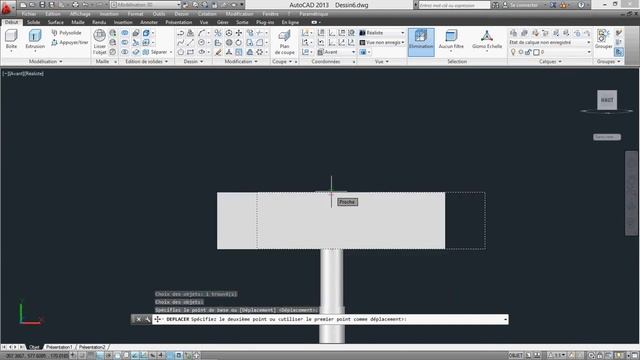Screen dimensions: 640x360
Task: Open the Format menu
Action: coord(135,14)
